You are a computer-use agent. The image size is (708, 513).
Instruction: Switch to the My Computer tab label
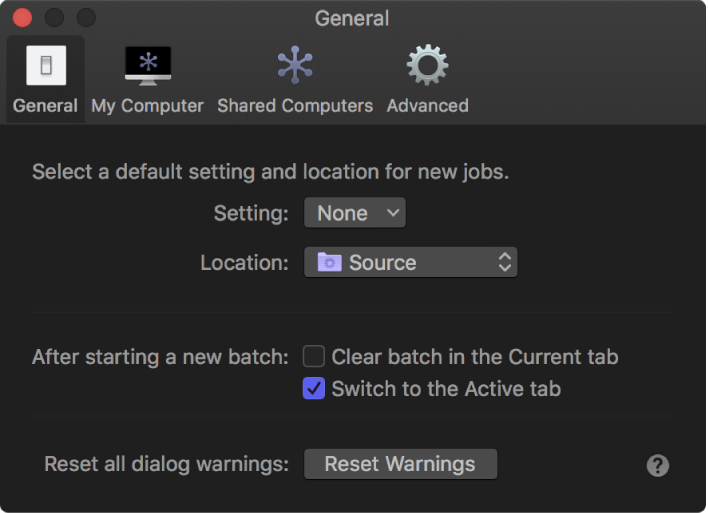tap(147, 105)
